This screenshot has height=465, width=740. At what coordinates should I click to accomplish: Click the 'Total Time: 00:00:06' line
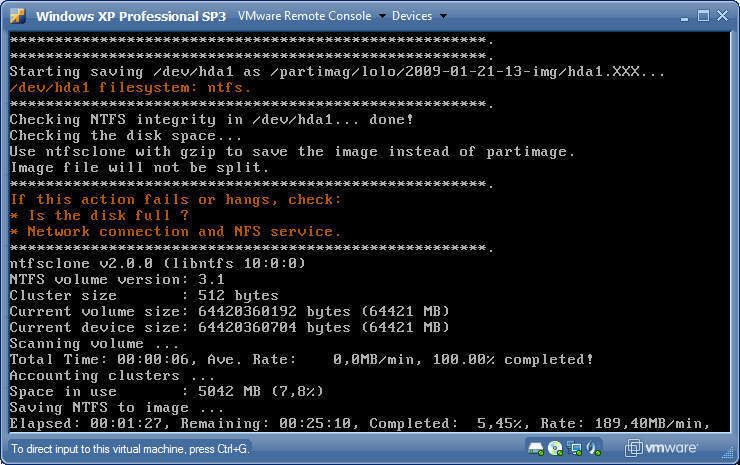coord(301,360)
